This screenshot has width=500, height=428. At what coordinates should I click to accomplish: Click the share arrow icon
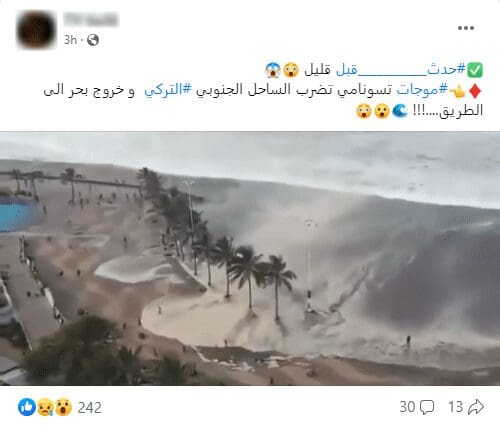pos(476,407)
